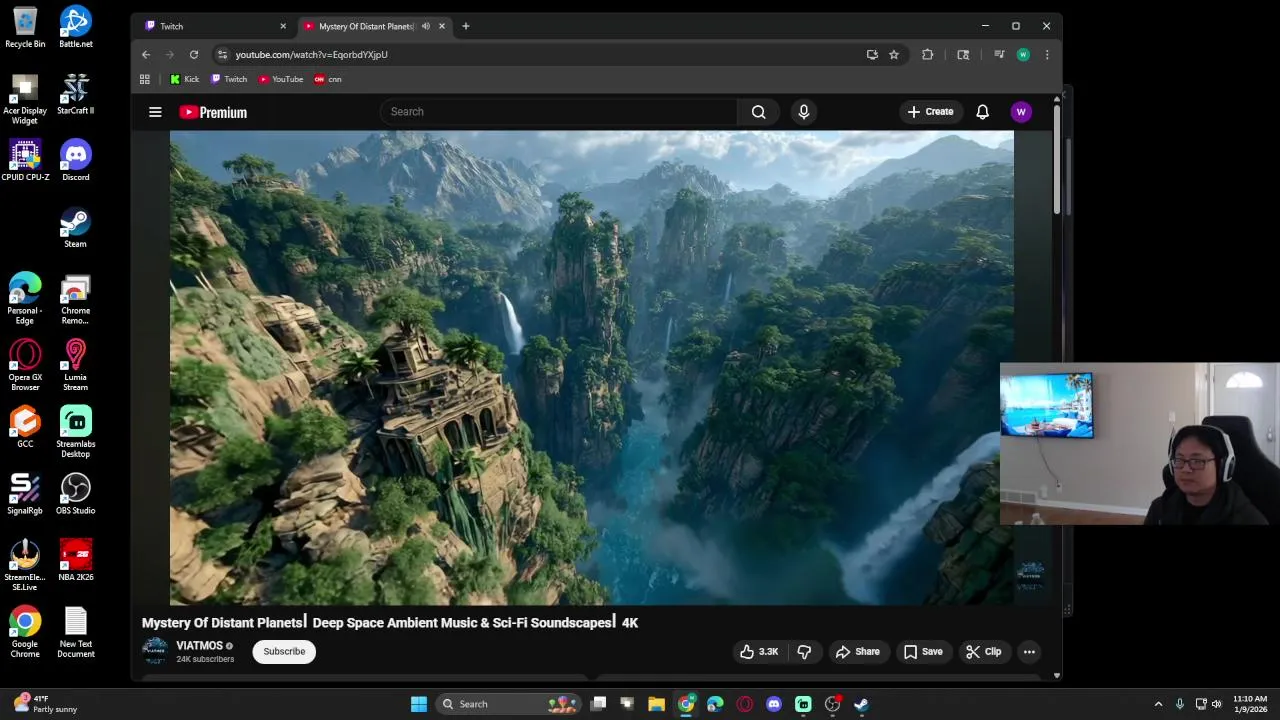Click the video player to pause
The width and height of the screenshot is (1280, 720).
[591, 368]
